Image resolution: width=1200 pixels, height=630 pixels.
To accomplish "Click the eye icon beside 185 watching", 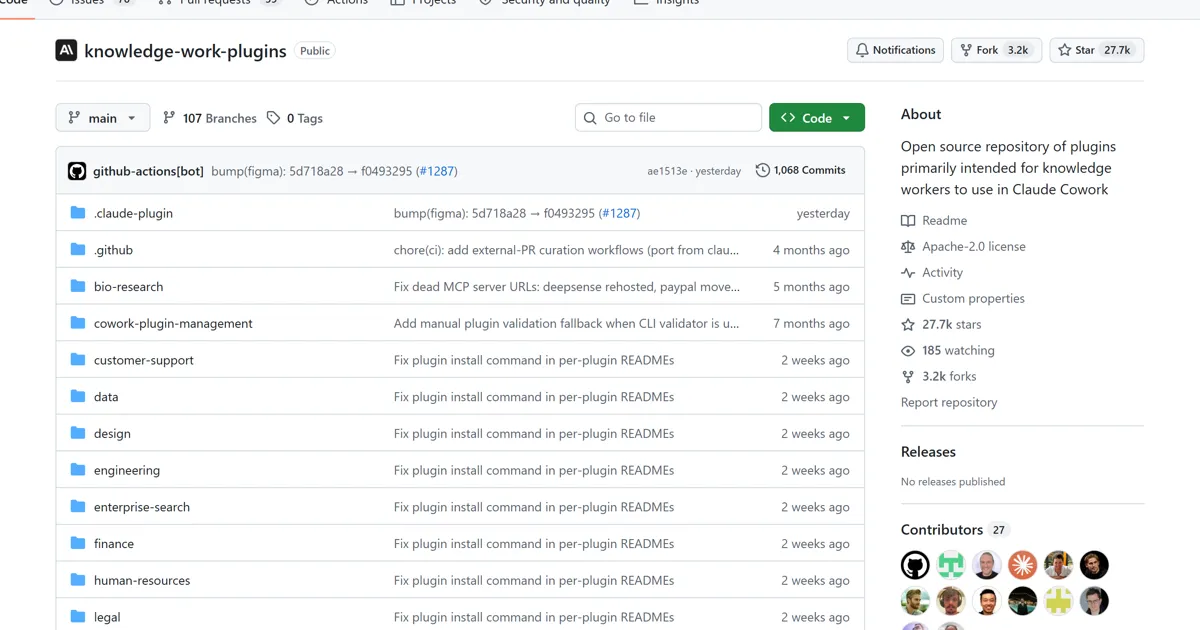I will point(908,351).
